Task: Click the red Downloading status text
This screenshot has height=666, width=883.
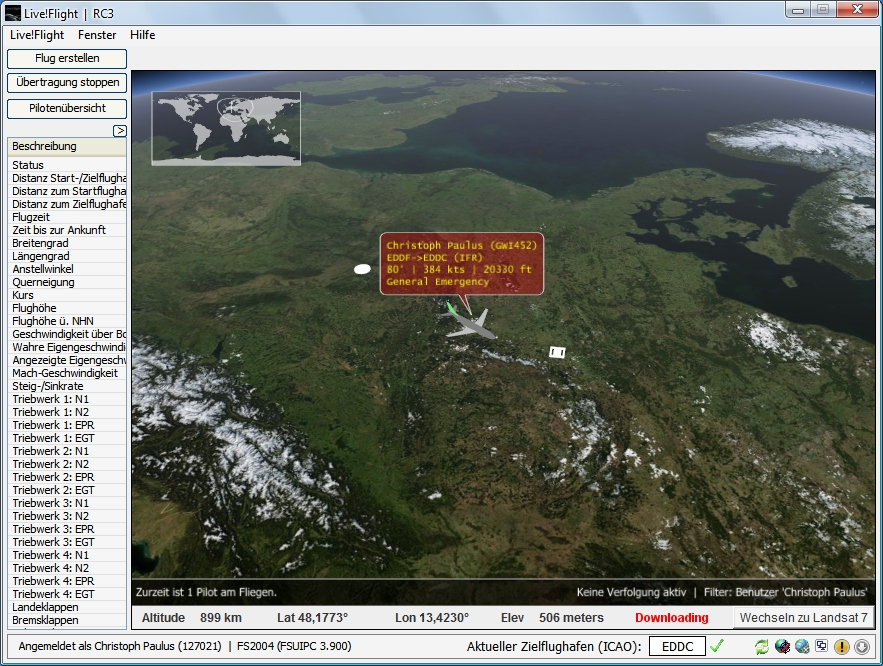Action: tap(671, 618)
